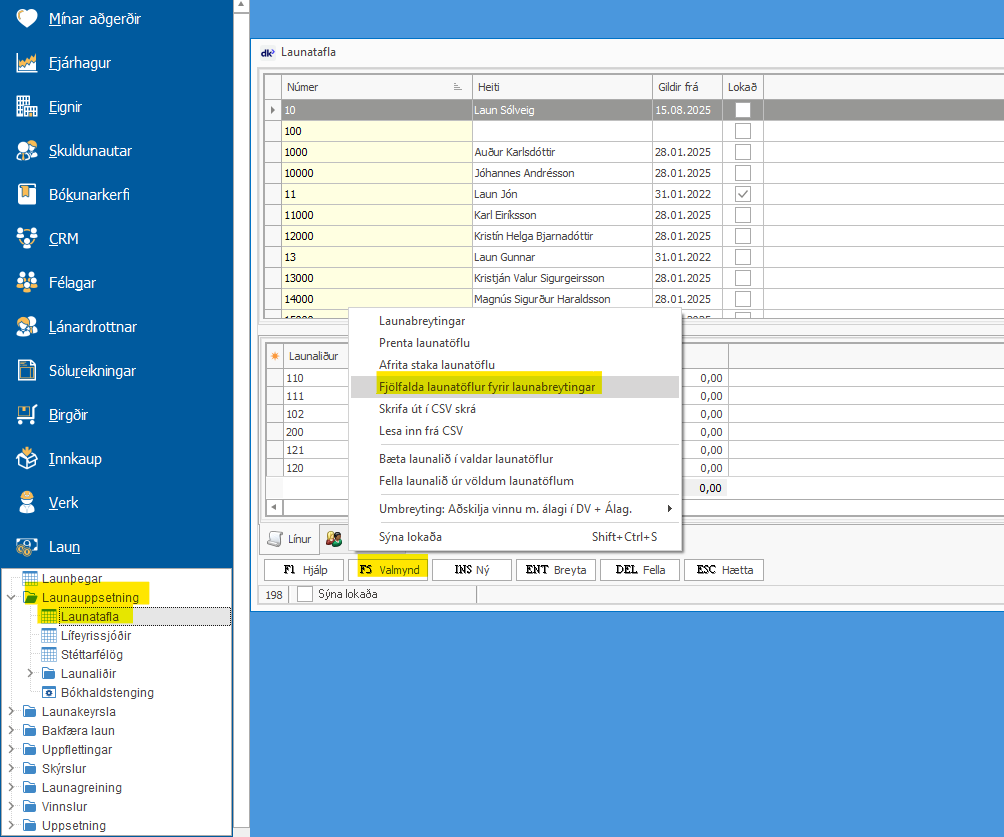Click the Eignir building icon
1004x837 pixels.
tap(27, 107)
